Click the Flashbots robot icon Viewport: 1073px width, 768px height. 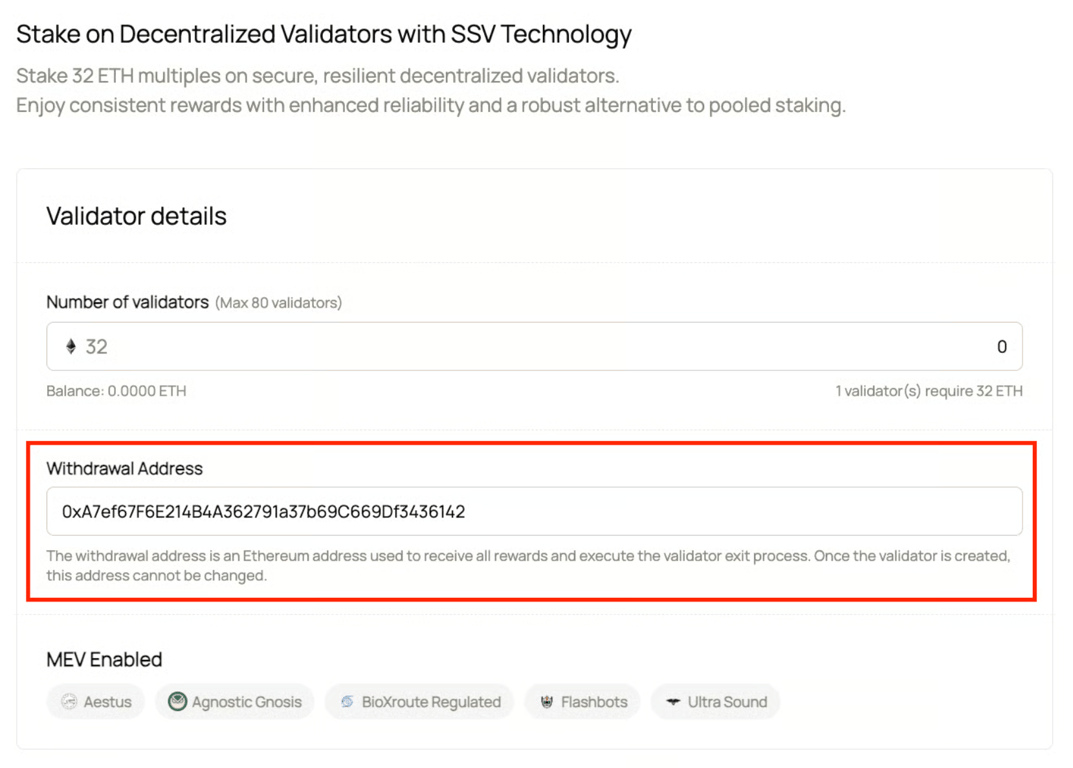(546, 702)
